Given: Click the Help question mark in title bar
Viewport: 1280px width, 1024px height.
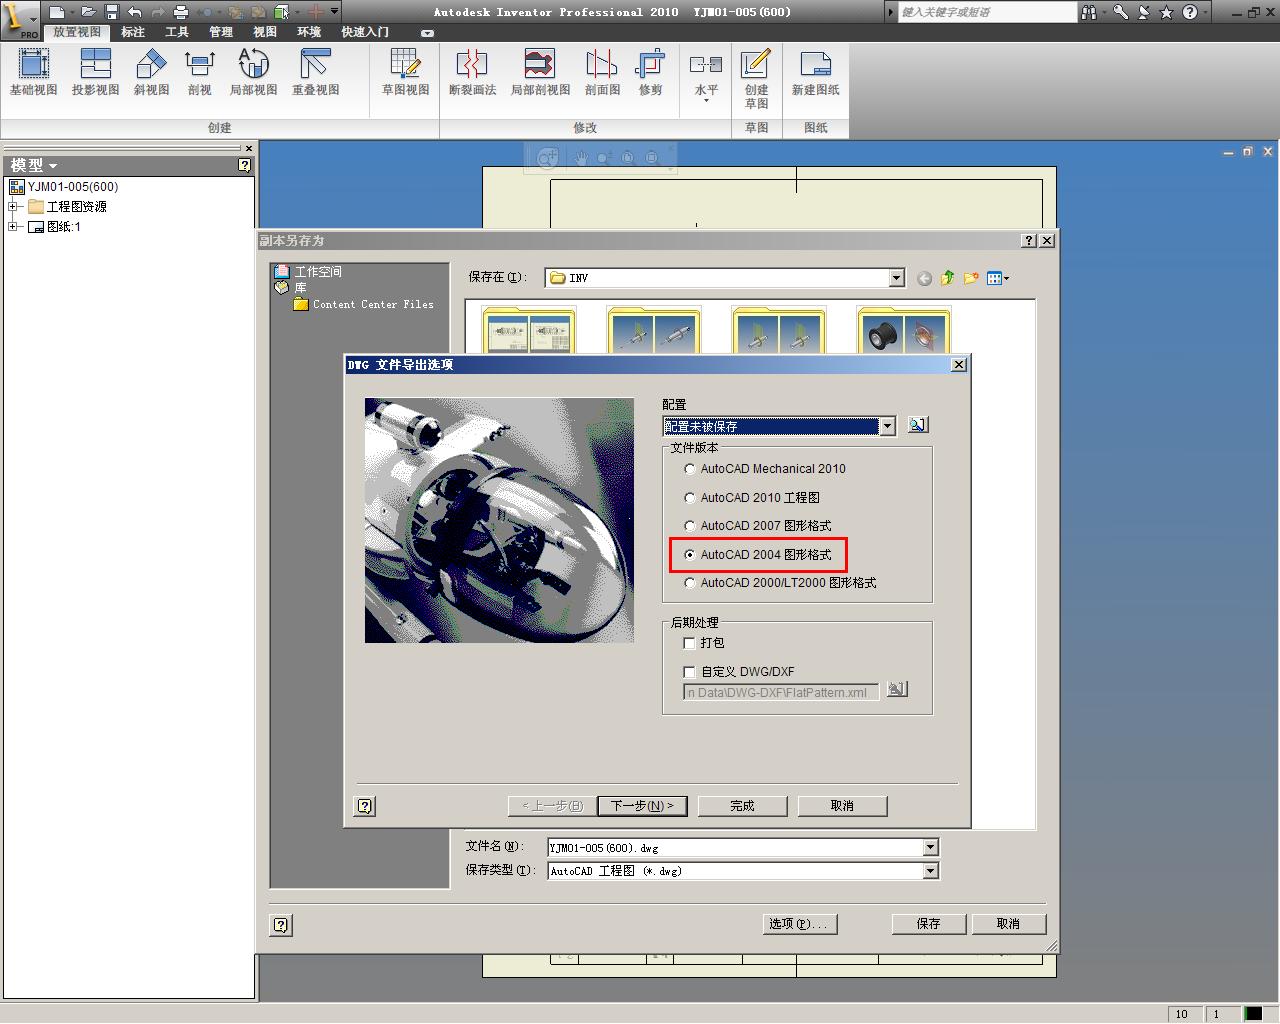Looking at the screenshot, I should [1189, 12].
